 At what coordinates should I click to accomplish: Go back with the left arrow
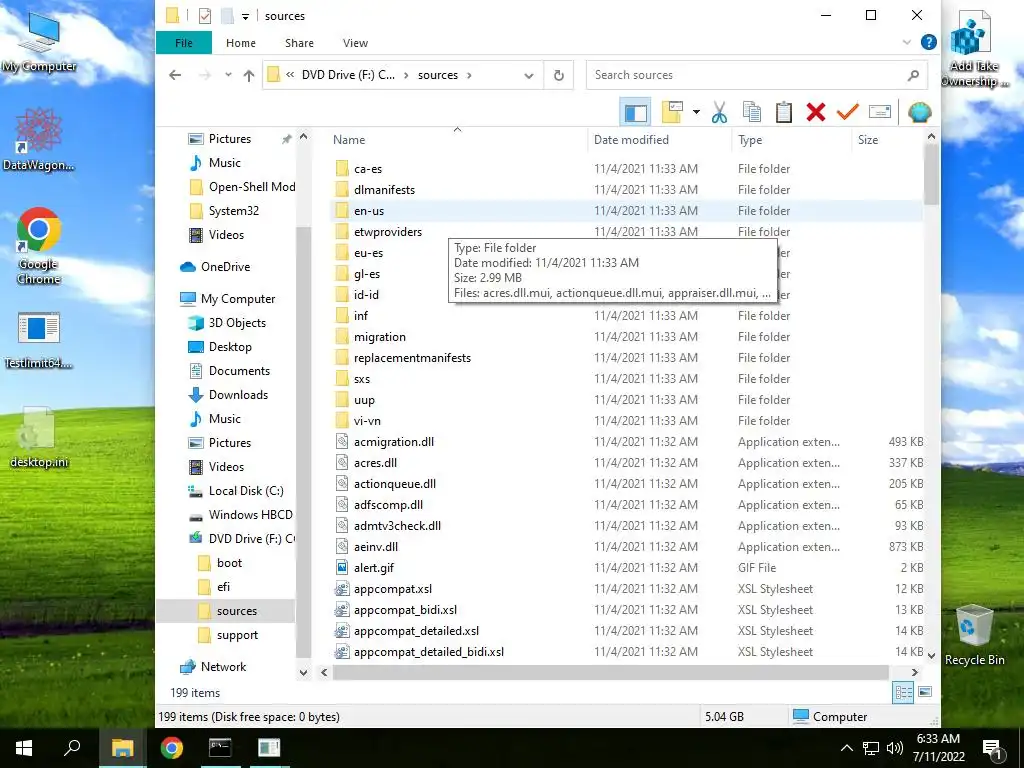tap(175, 75)
